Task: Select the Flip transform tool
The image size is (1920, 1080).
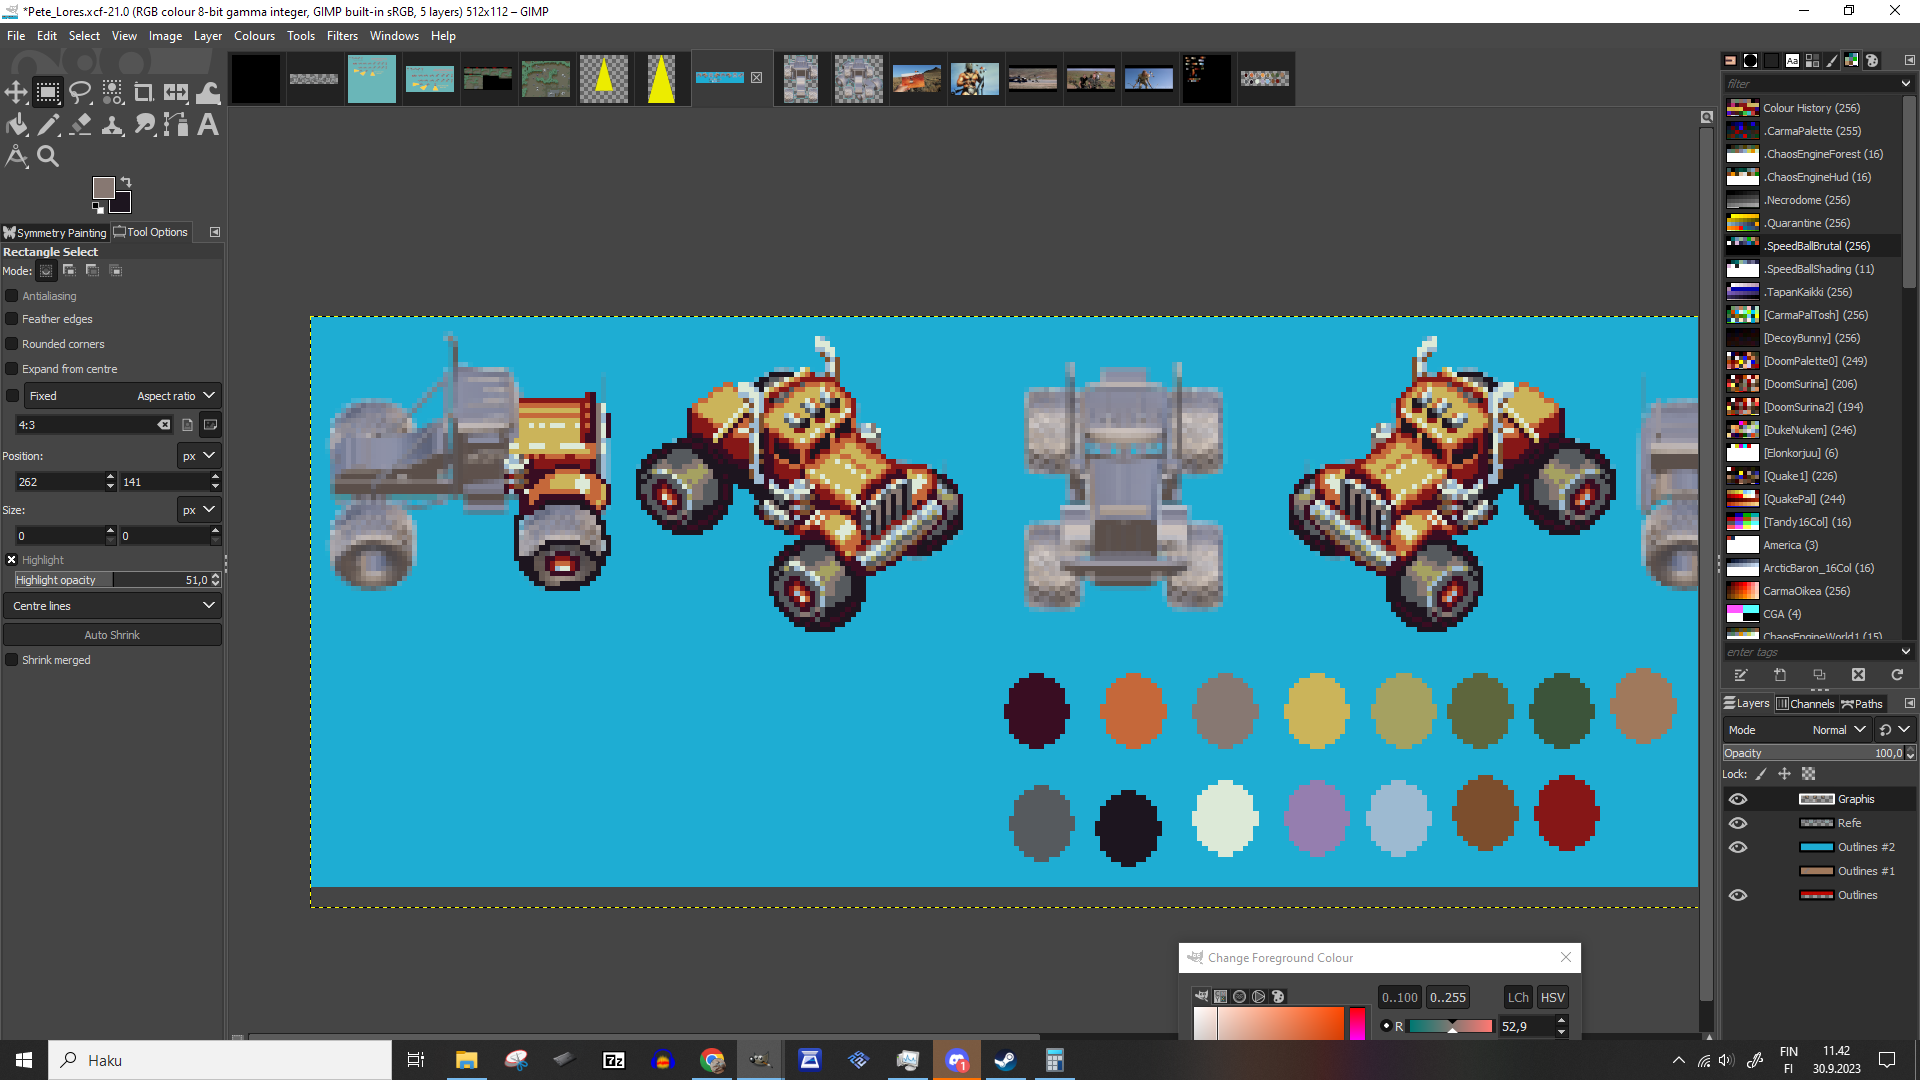Action: coord(176,93)
